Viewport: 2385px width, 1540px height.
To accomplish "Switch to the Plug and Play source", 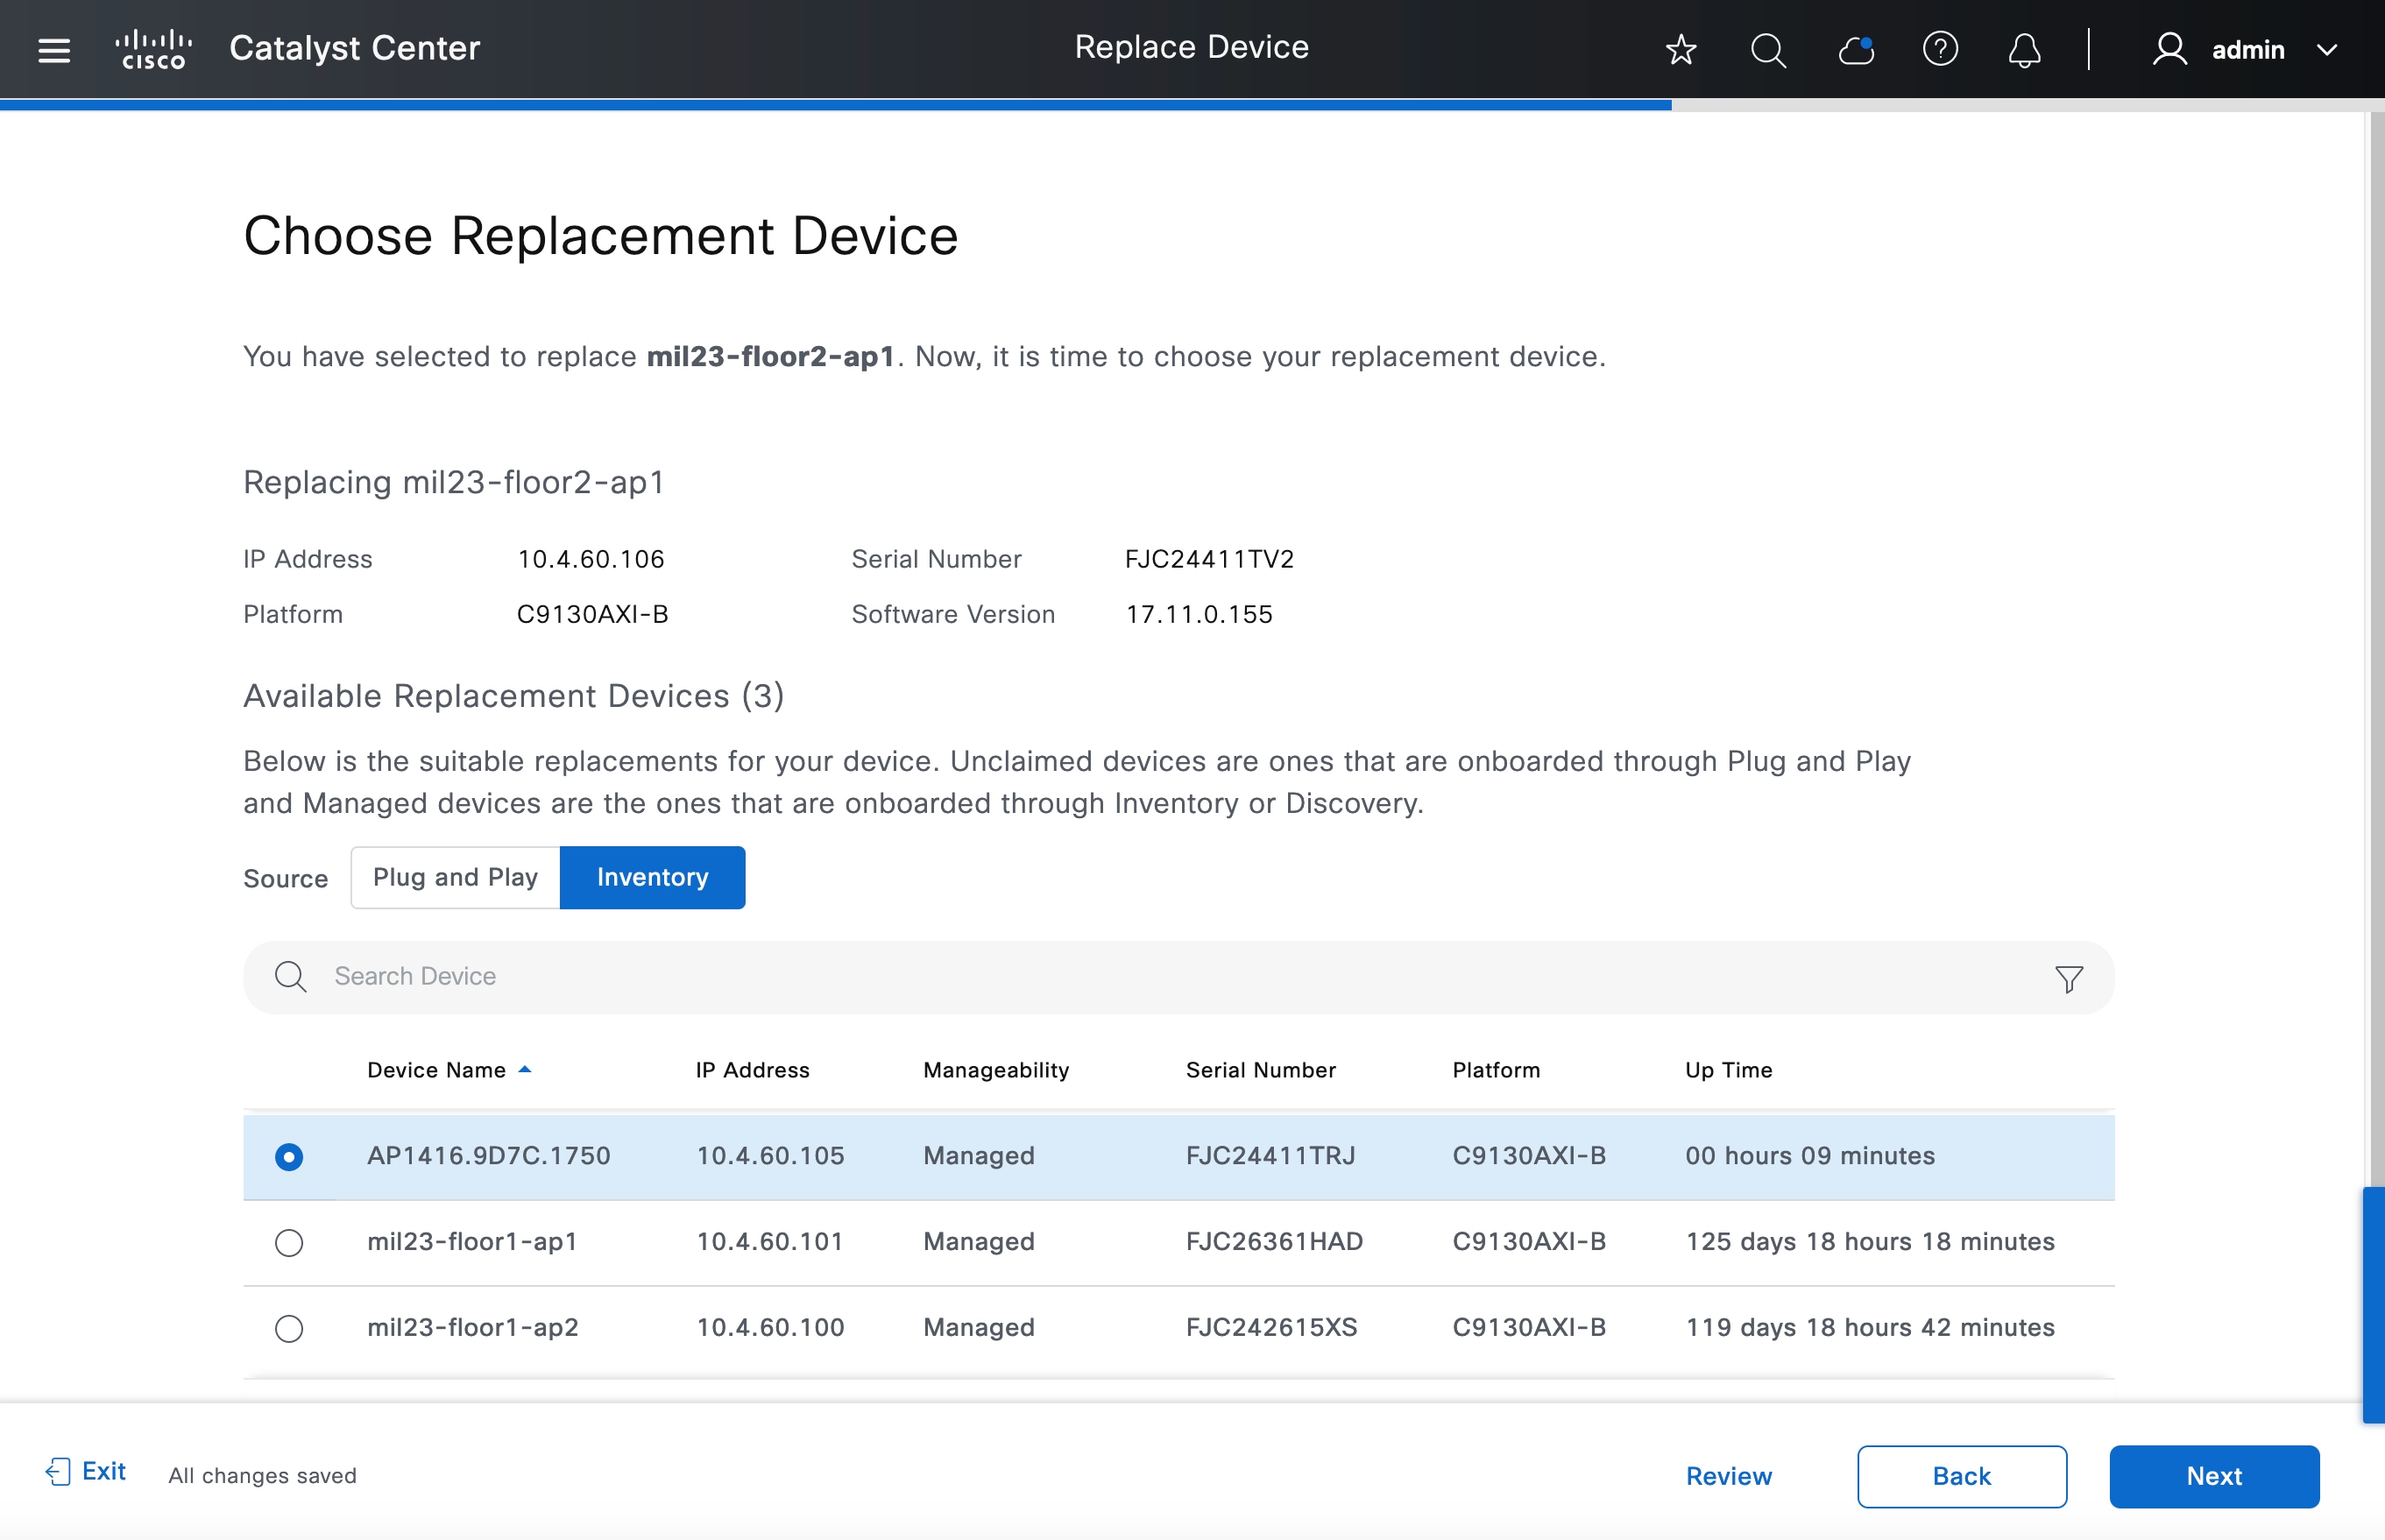I will pyautogui.click(x=455, y=878).
